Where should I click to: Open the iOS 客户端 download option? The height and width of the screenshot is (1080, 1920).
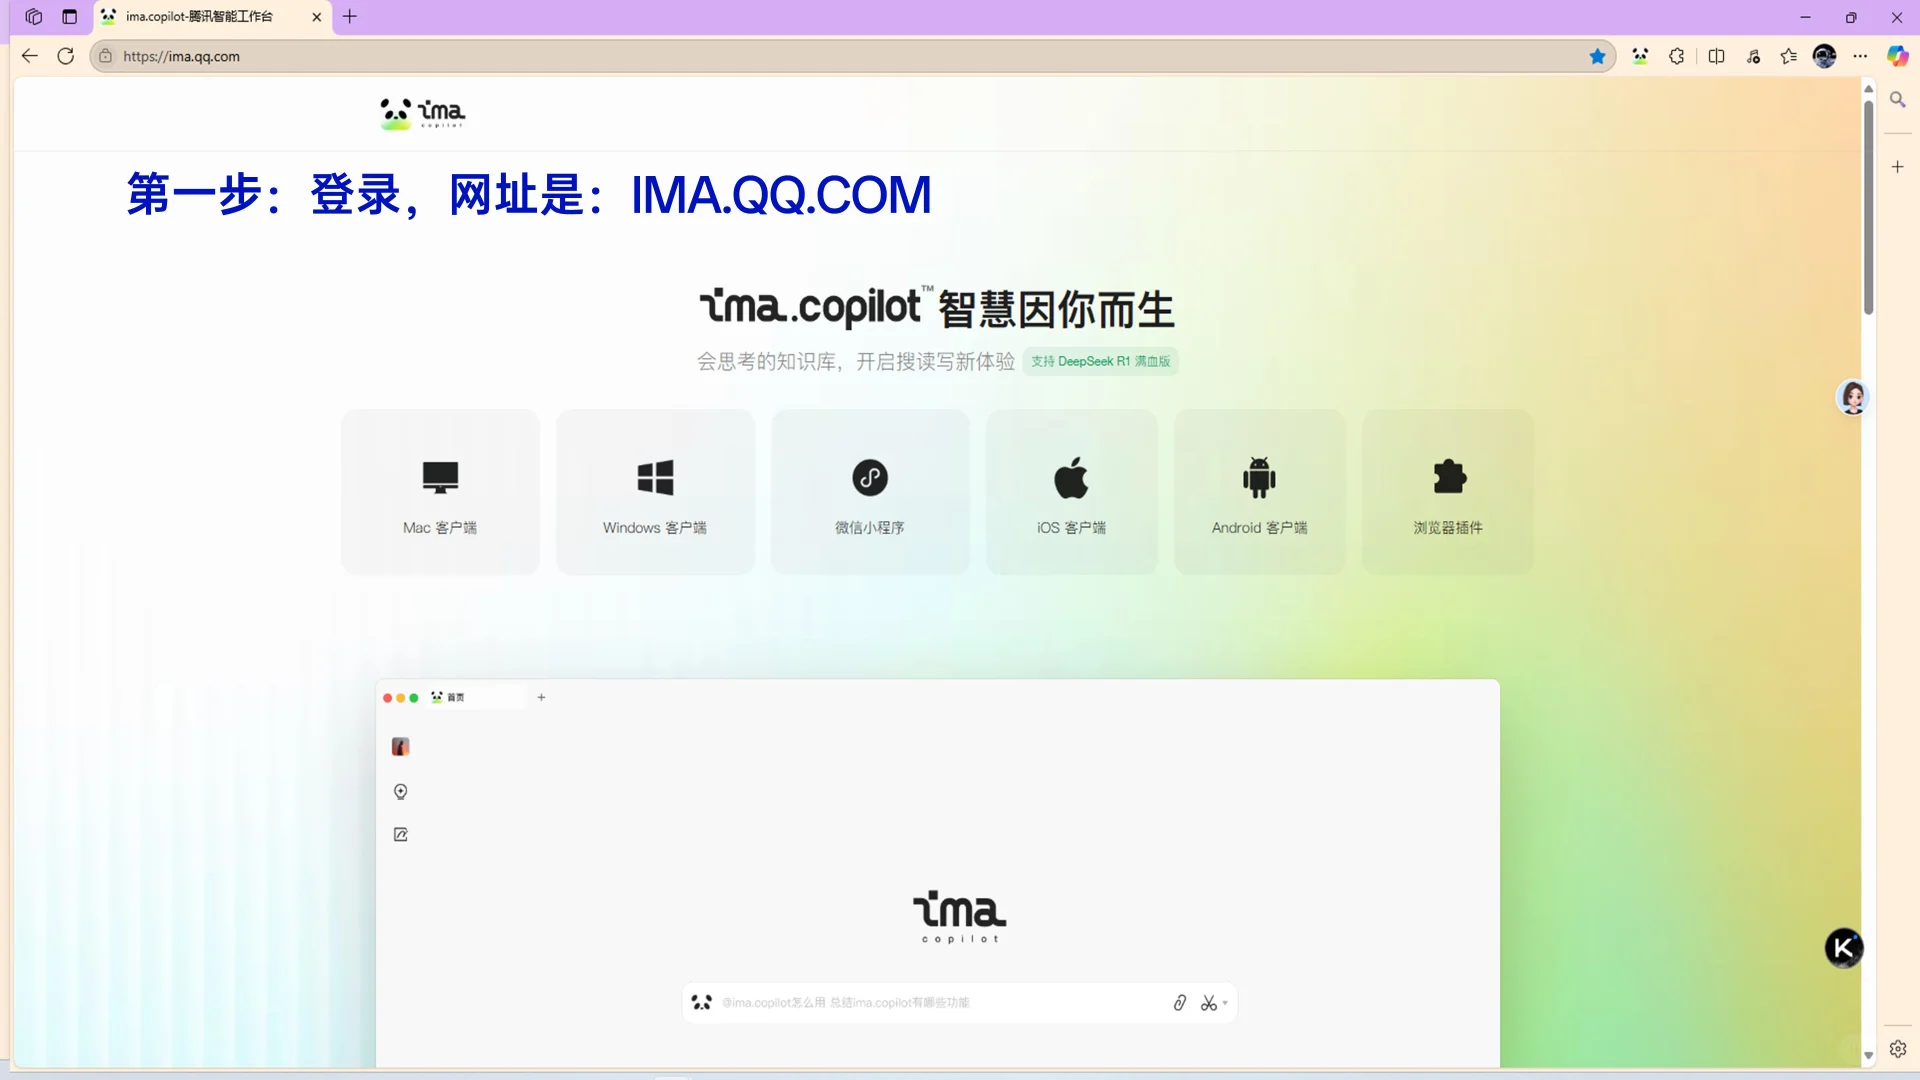click(x=1071, y=491)
